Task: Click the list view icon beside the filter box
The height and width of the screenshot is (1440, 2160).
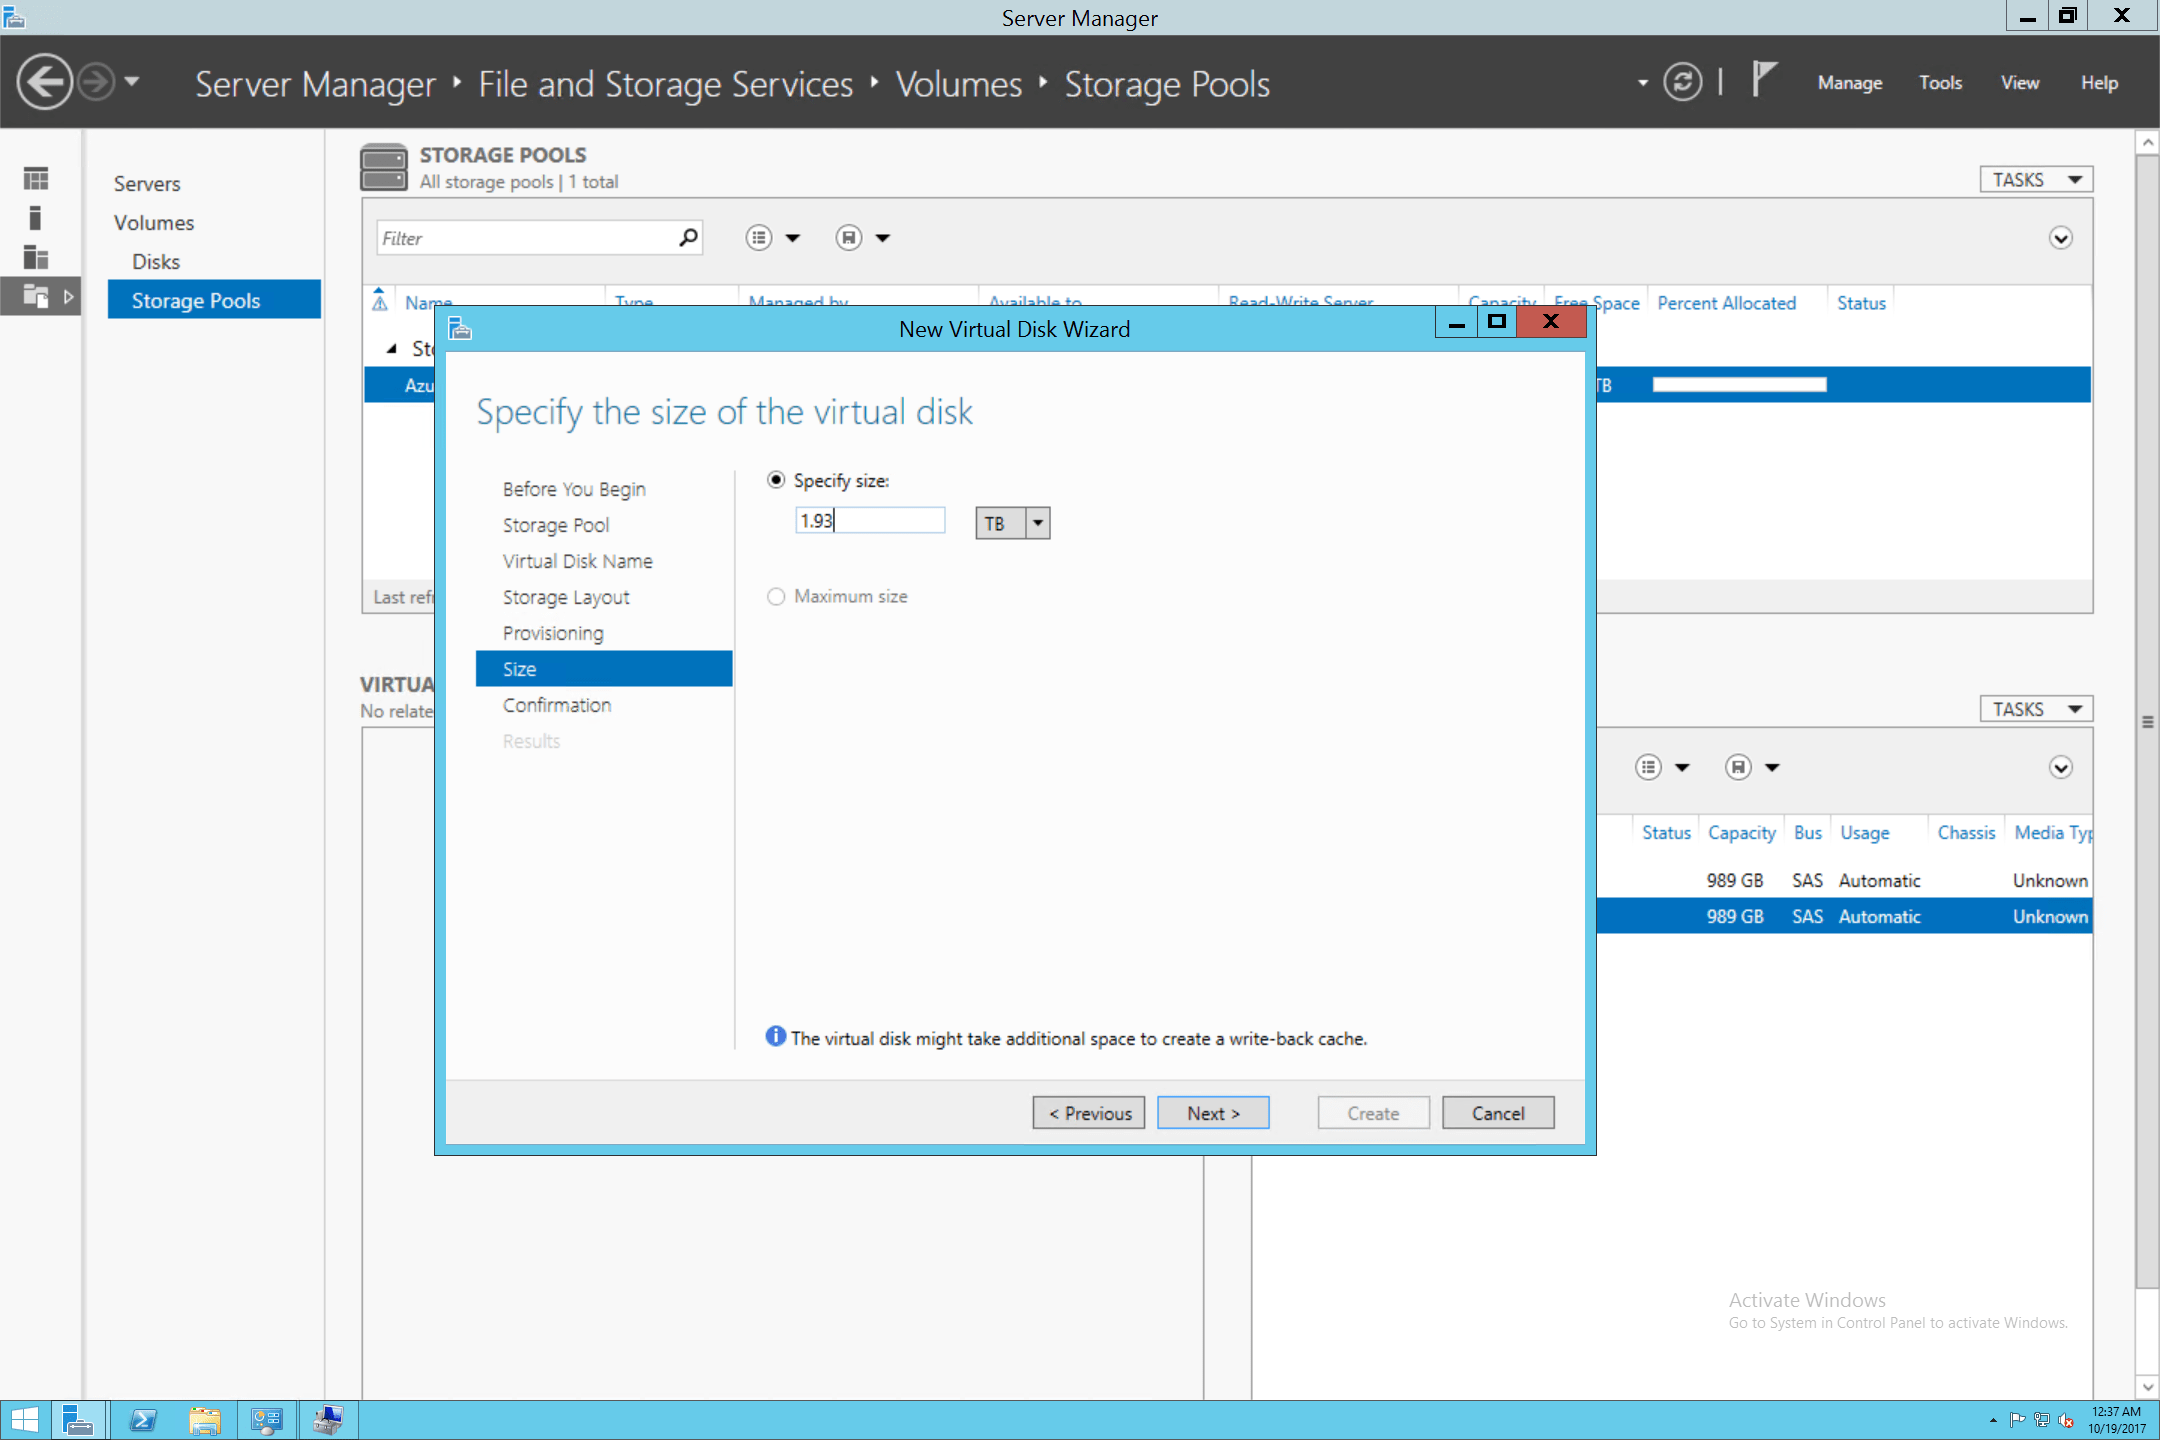Action: click(x=760, y=237)
